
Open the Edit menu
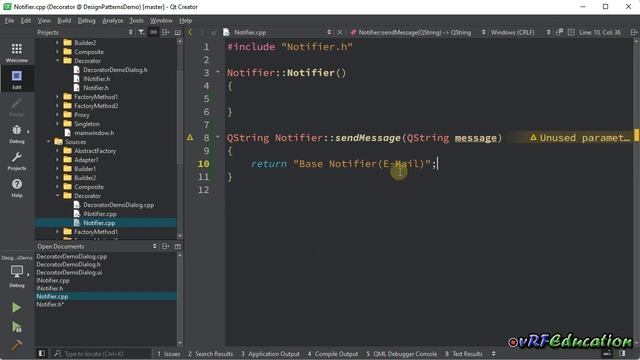pos(26,20)
